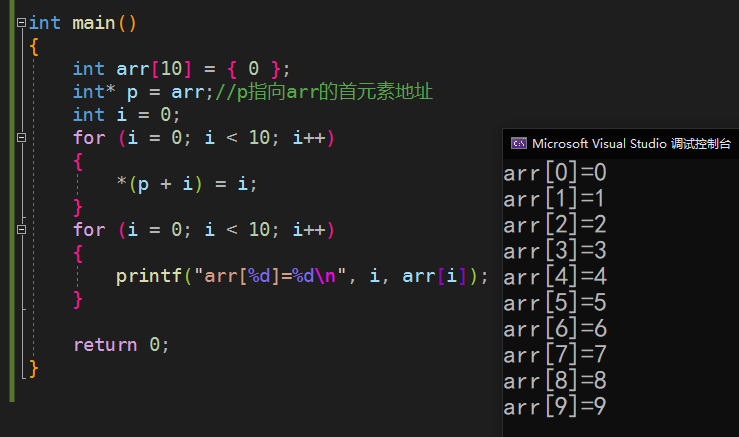This screenshot has height=437, width=739.
Task: Click the 'return 0;' line
Action: coord(121,345)
